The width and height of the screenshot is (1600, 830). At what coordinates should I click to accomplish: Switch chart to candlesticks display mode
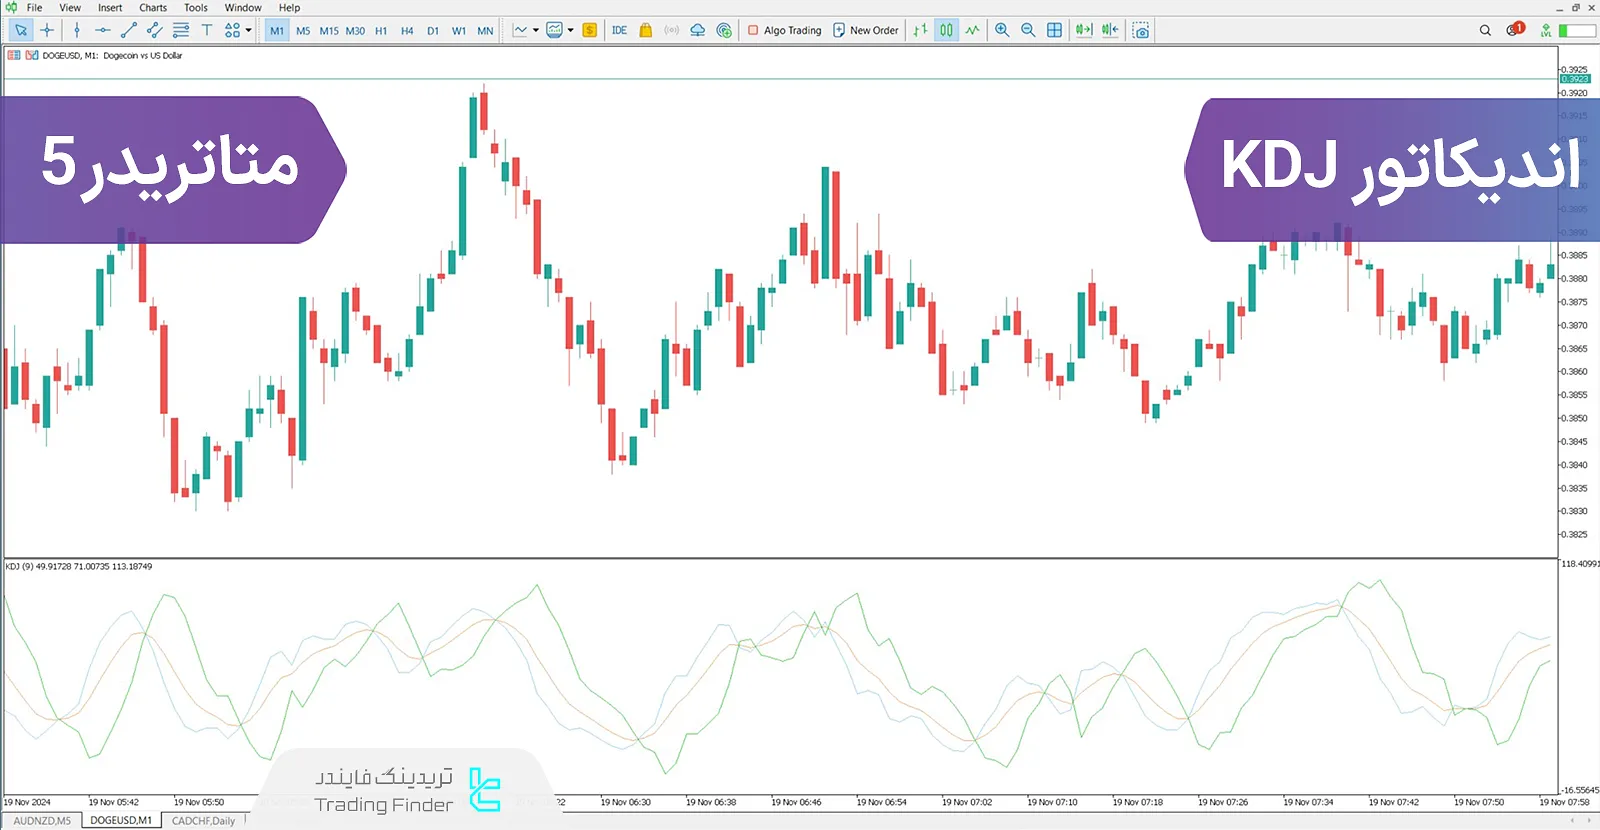(946, 30)
